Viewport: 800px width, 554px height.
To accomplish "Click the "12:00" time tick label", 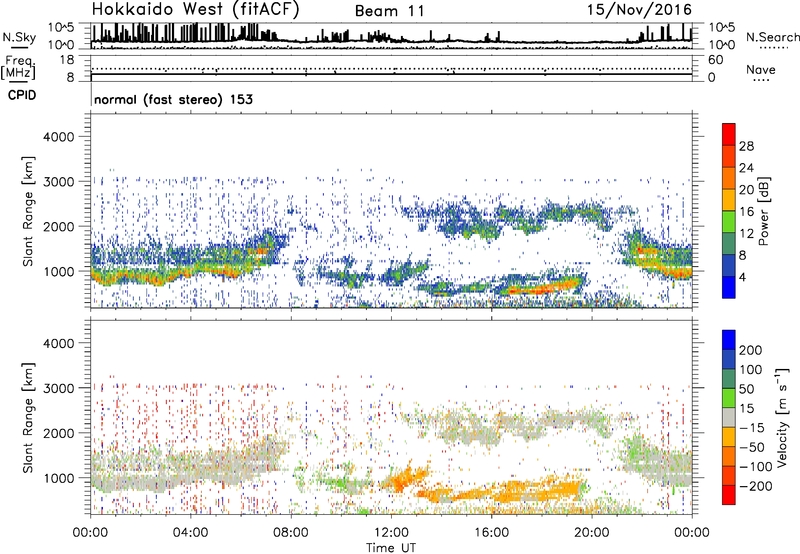I will click(x=391, y=533).
